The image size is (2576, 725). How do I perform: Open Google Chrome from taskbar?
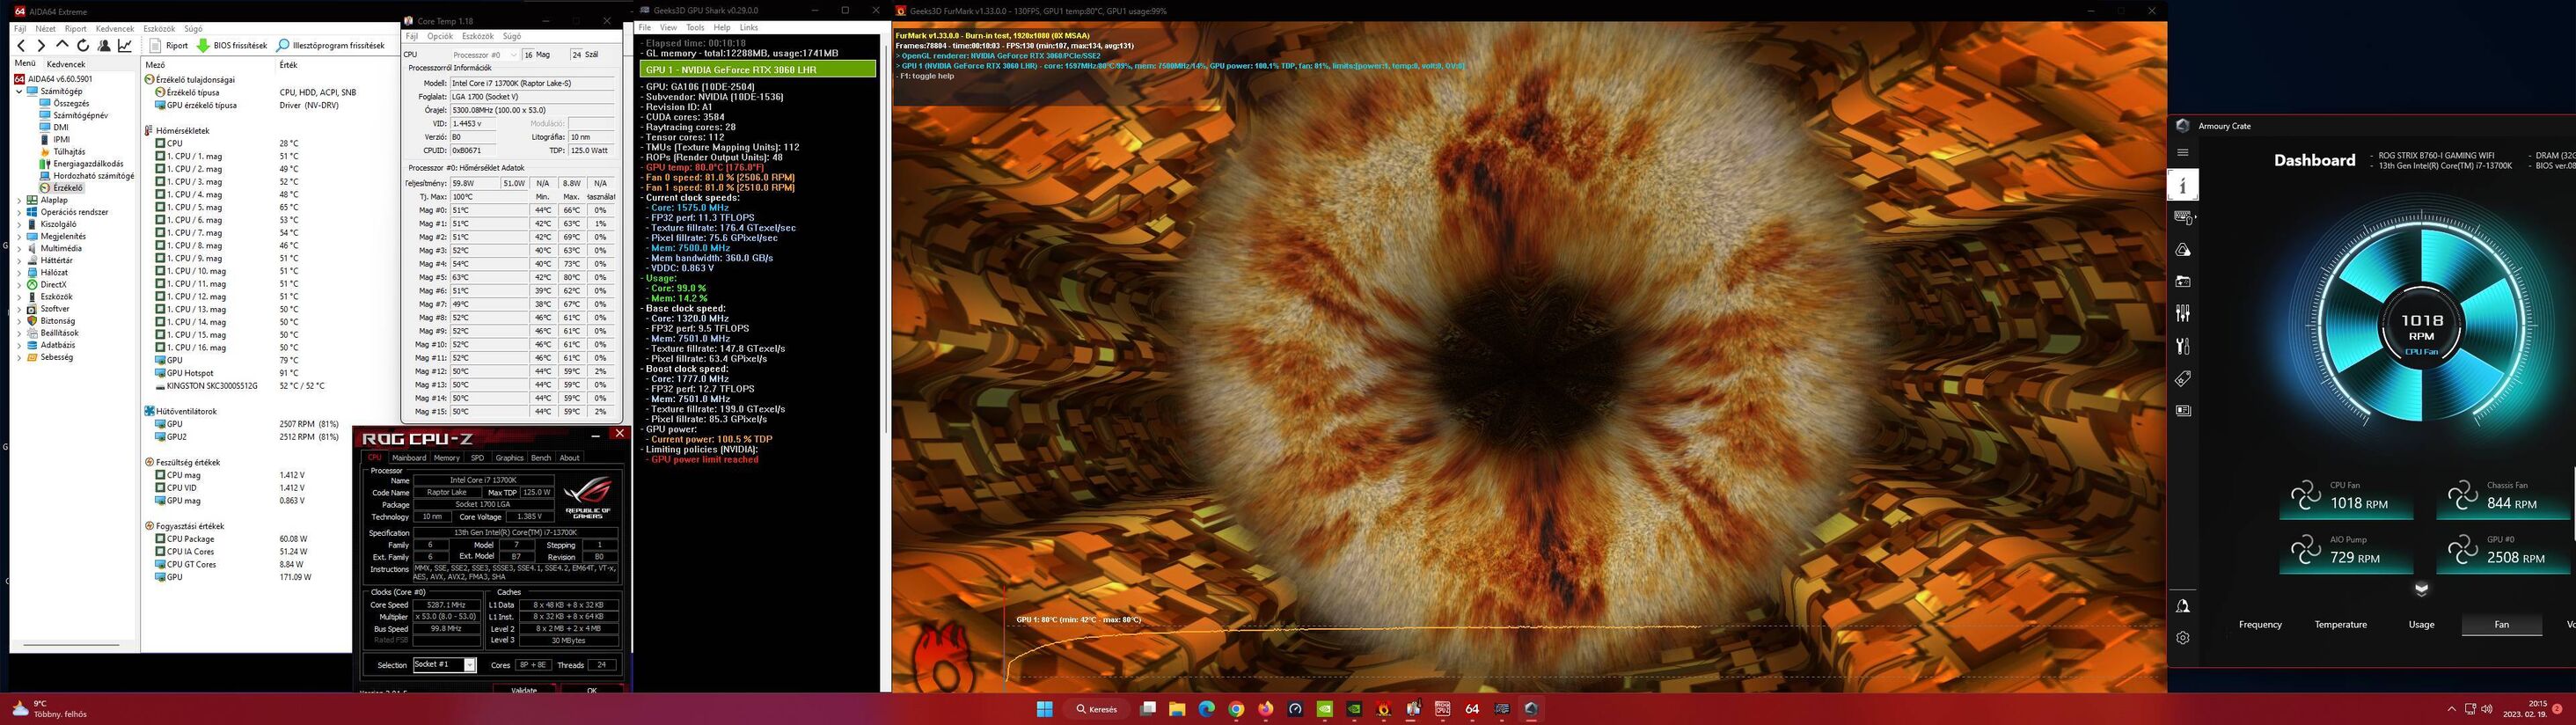1236,709
